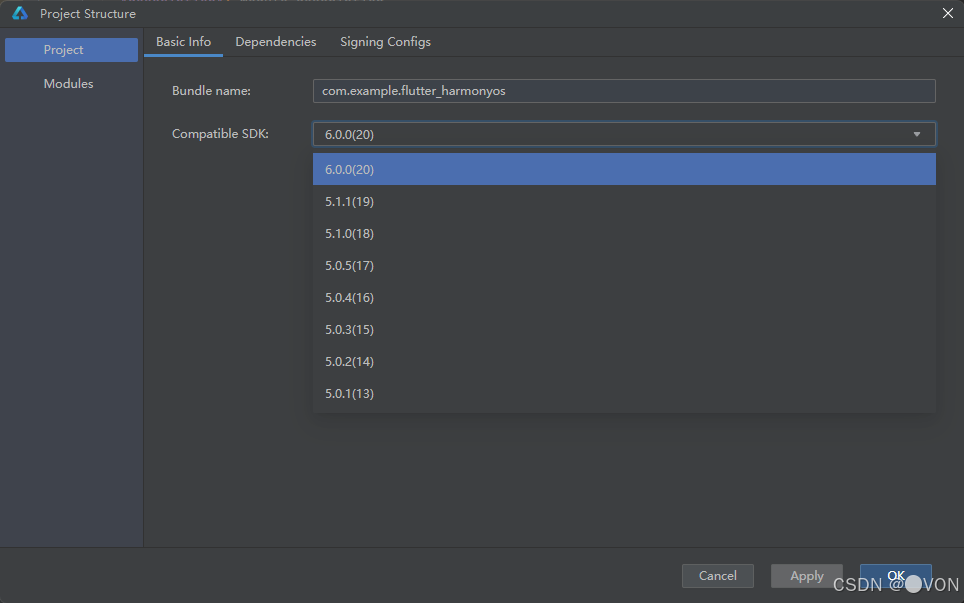The height and width of the screenshot is (603, 964).
Task: Choose 5.0.2(14) from the SDK list
Action: pyautogui.click(x=624, y=361)
